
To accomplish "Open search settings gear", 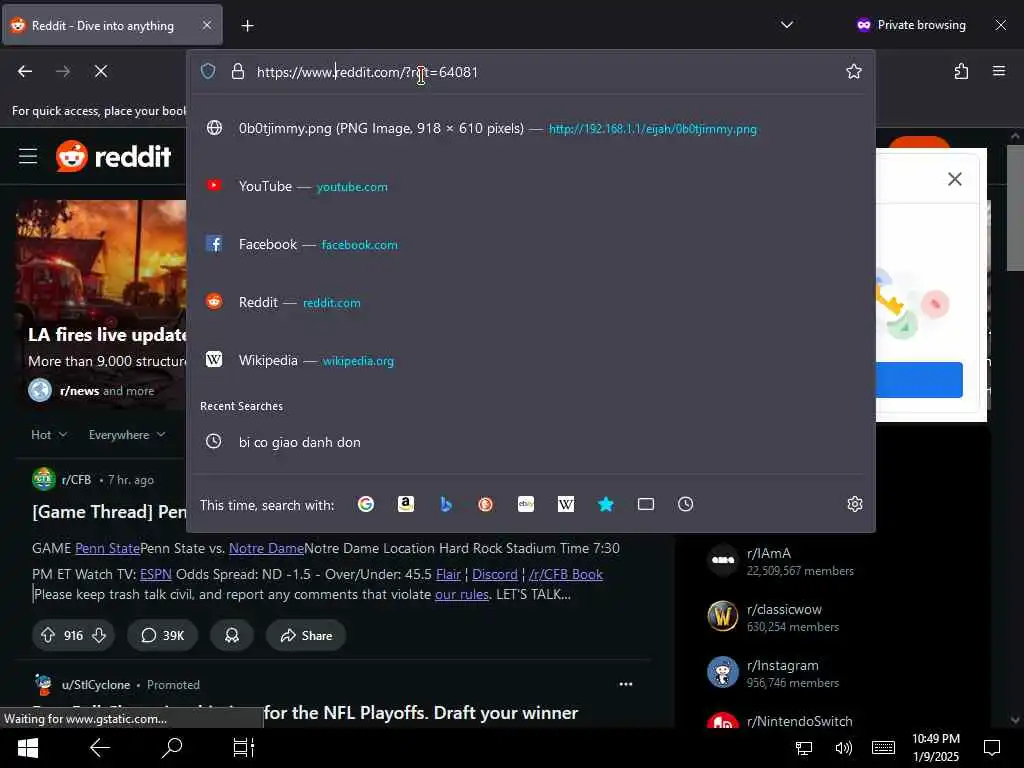I will tap(855, 504).
